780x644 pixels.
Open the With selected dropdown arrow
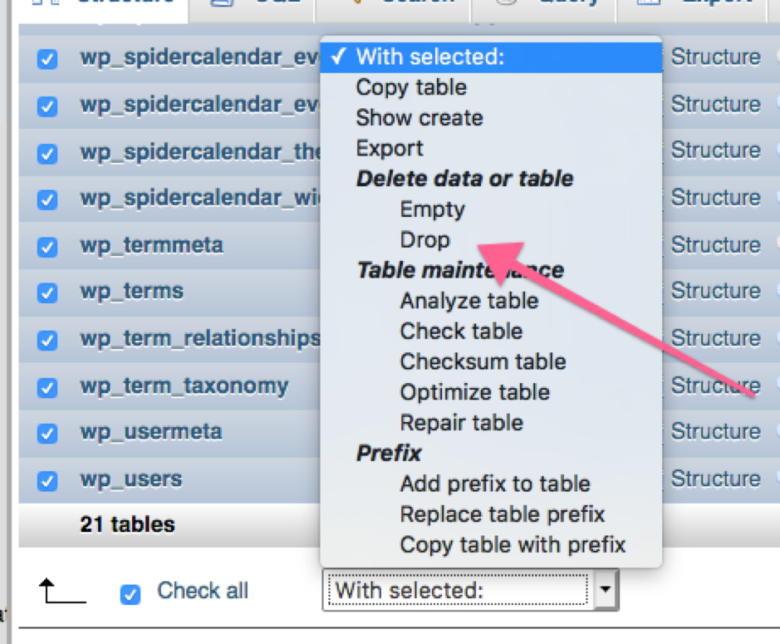605,590
